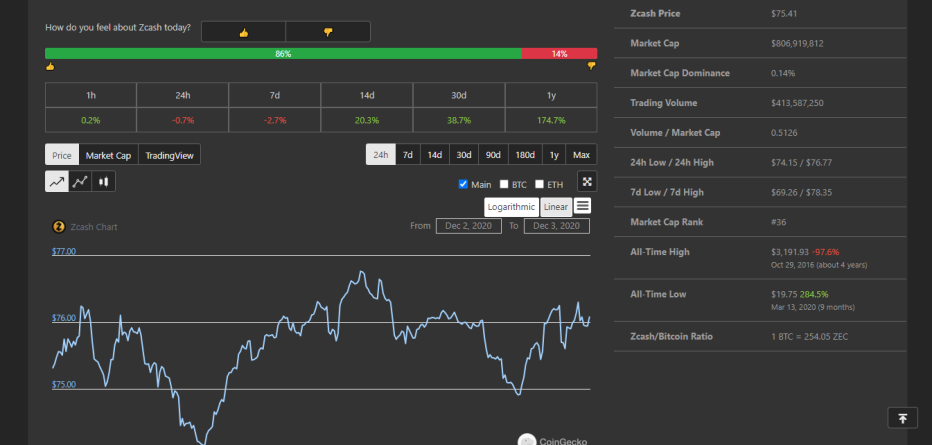Switch to the Market Cap tab

[x=108, y=155]
